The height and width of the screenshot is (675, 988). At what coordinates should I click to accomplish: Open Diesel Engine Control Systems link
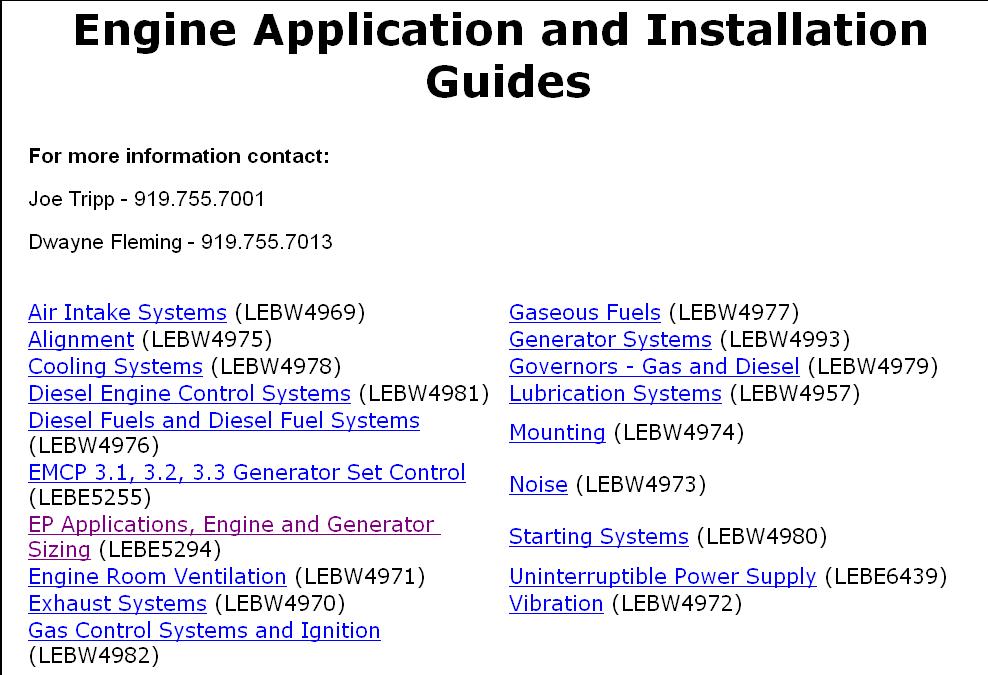pyautogui.click(x=189, y=394)
